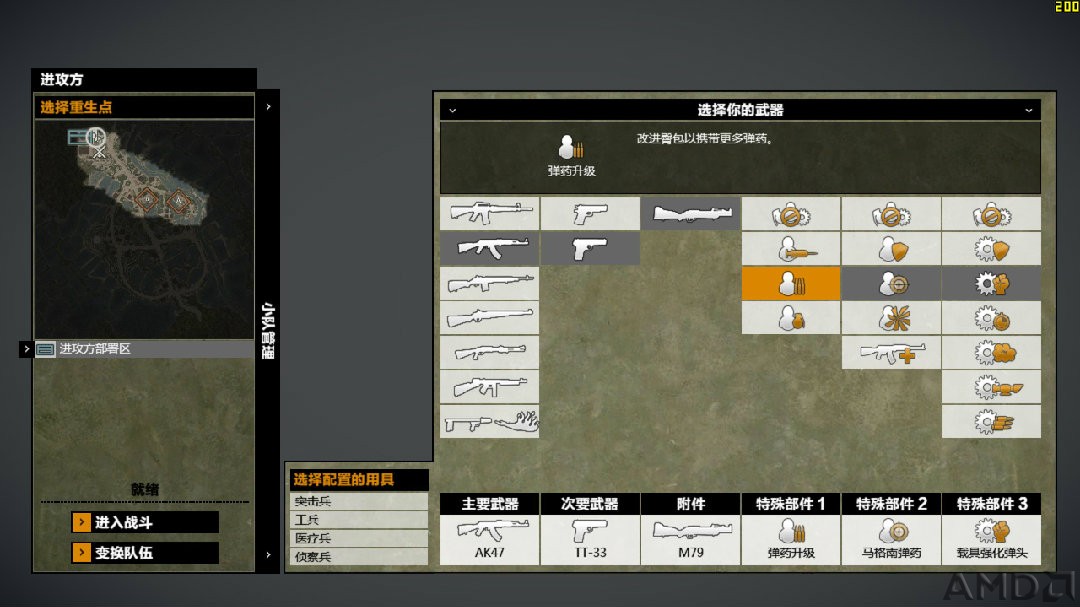Screen dimensions: 1080x607
Task: Select the rifle with plus sign perk
Action: tap(891, 353)
